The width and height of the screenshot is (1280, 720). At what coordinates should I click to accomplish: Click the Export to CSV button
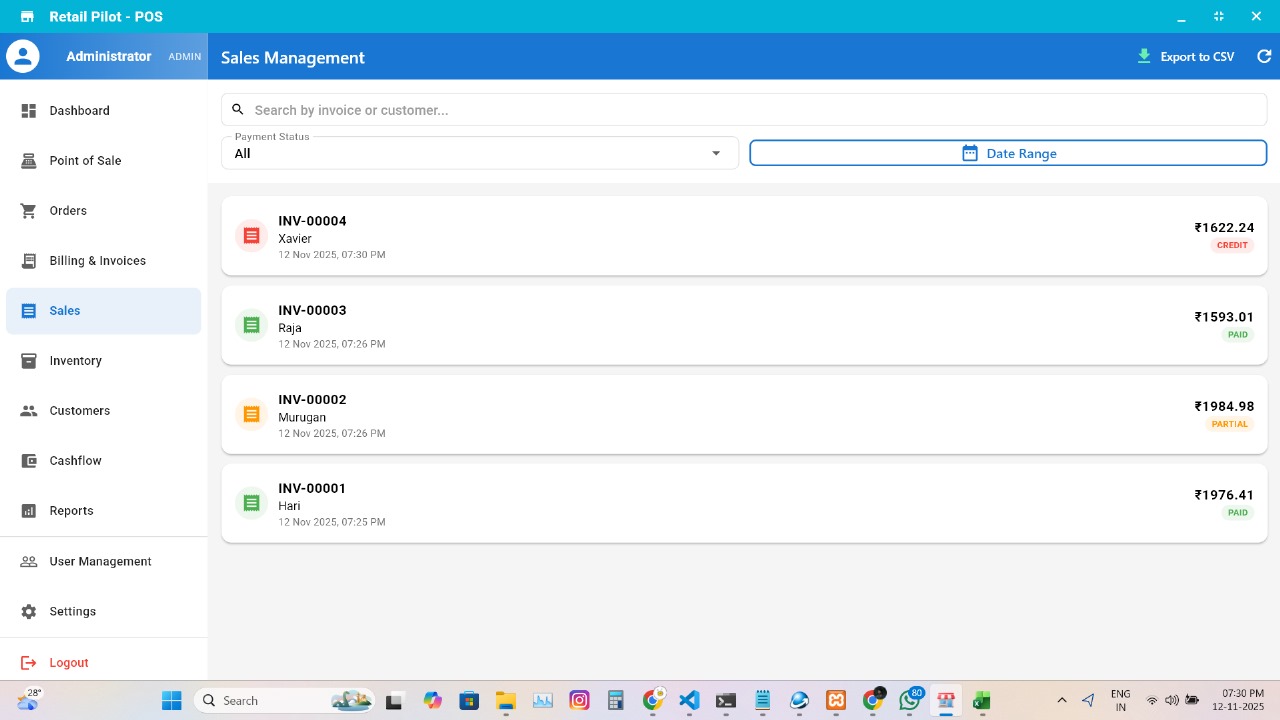pyautogui.click(x=1186, y=57)
